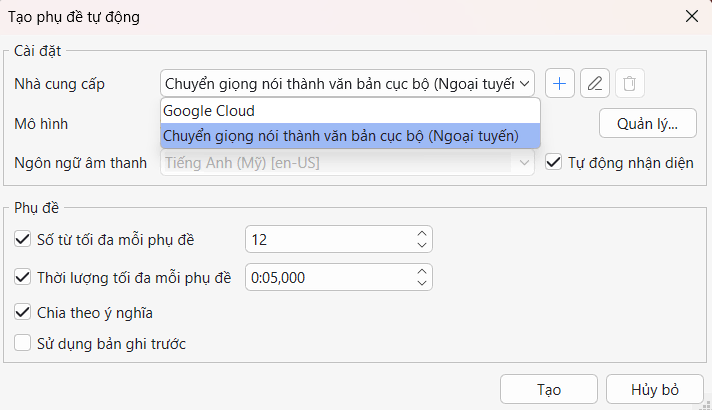Increase max words with up arrow
The width and height of the screenshot is (712, 410).
click(x=422, y=233)
